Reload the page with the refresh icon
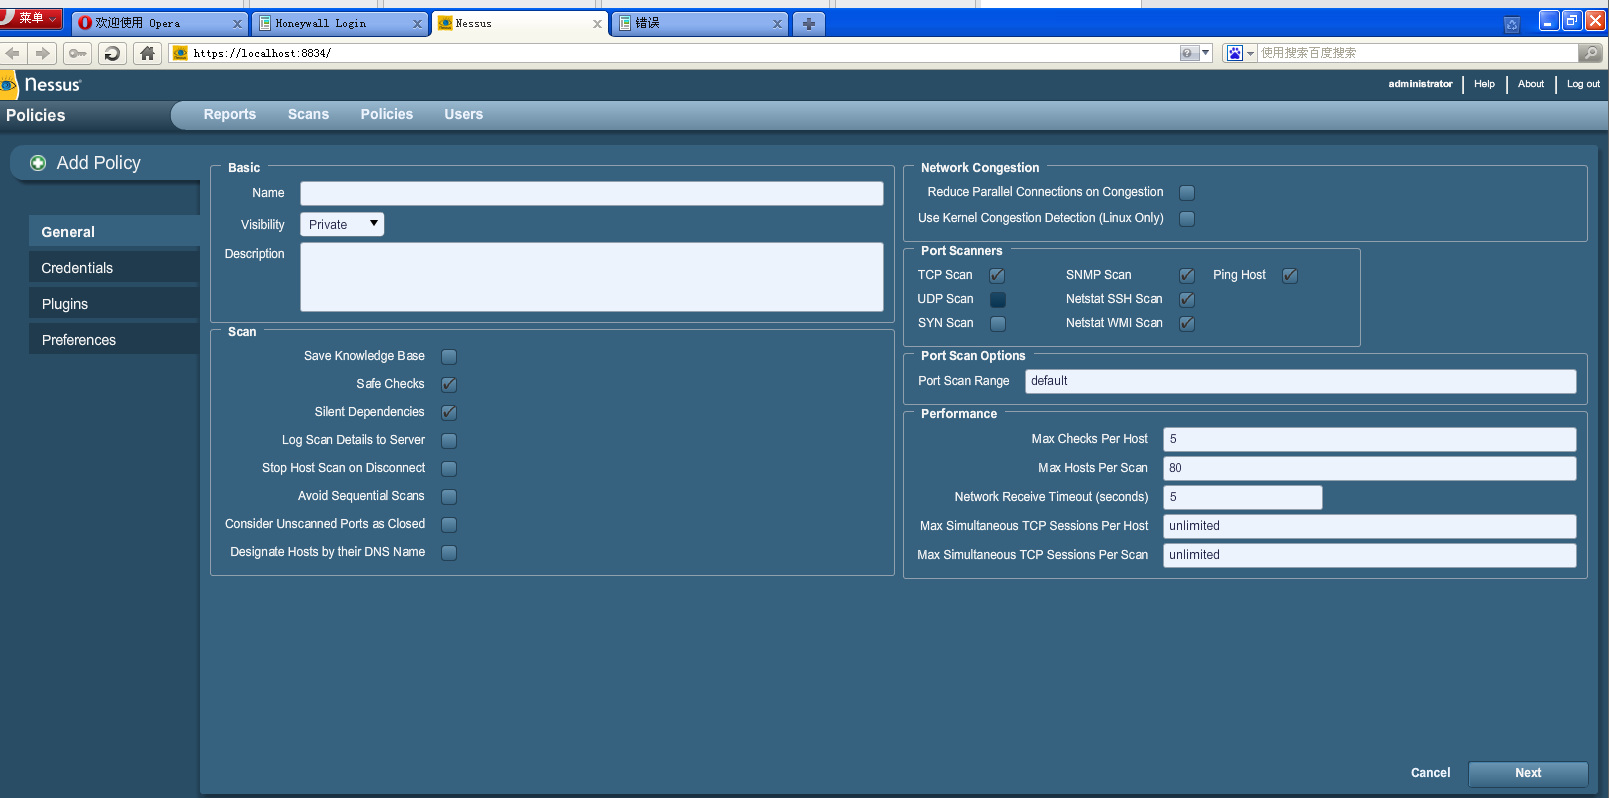Viewport: 1609px width, 798px height. (112, 53)
